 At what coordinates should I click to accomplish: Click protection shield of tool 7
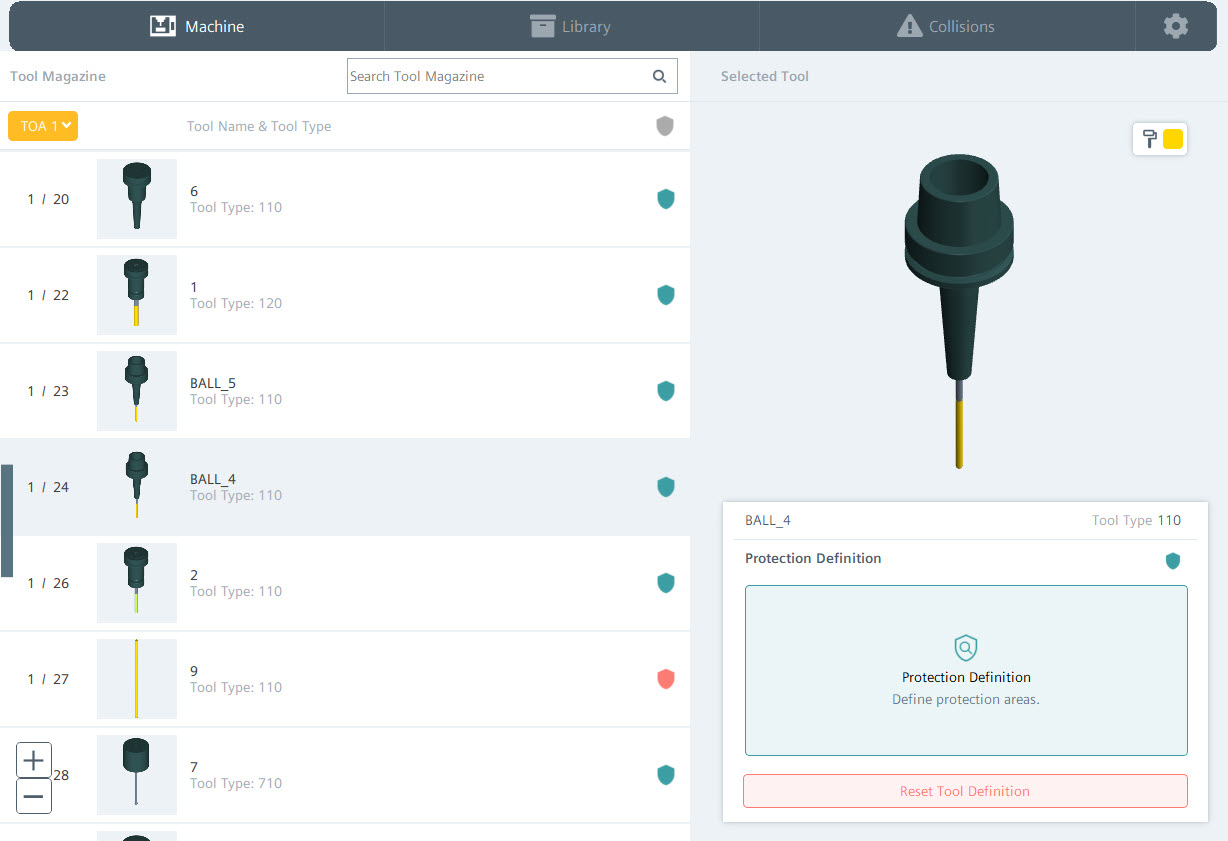click(666, 775)
